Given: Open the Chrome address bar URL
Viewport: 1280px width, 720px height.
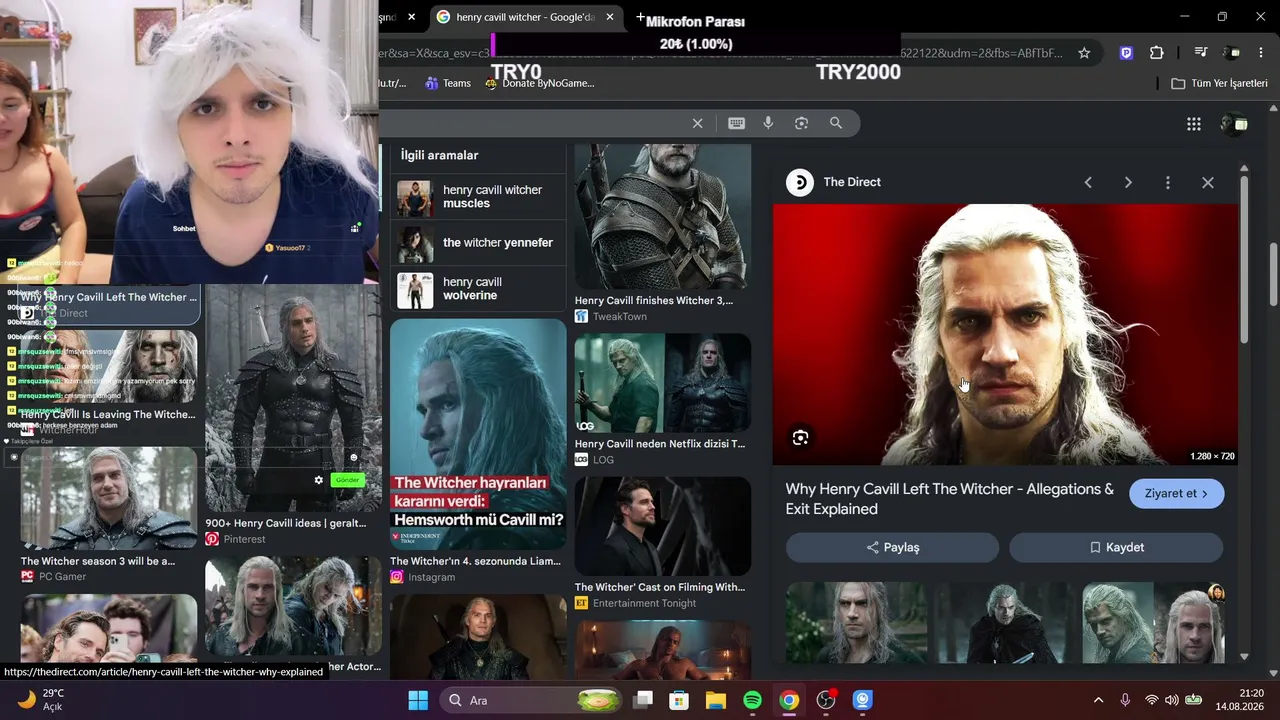Looking at the screenshot, I should pos(720,53).
